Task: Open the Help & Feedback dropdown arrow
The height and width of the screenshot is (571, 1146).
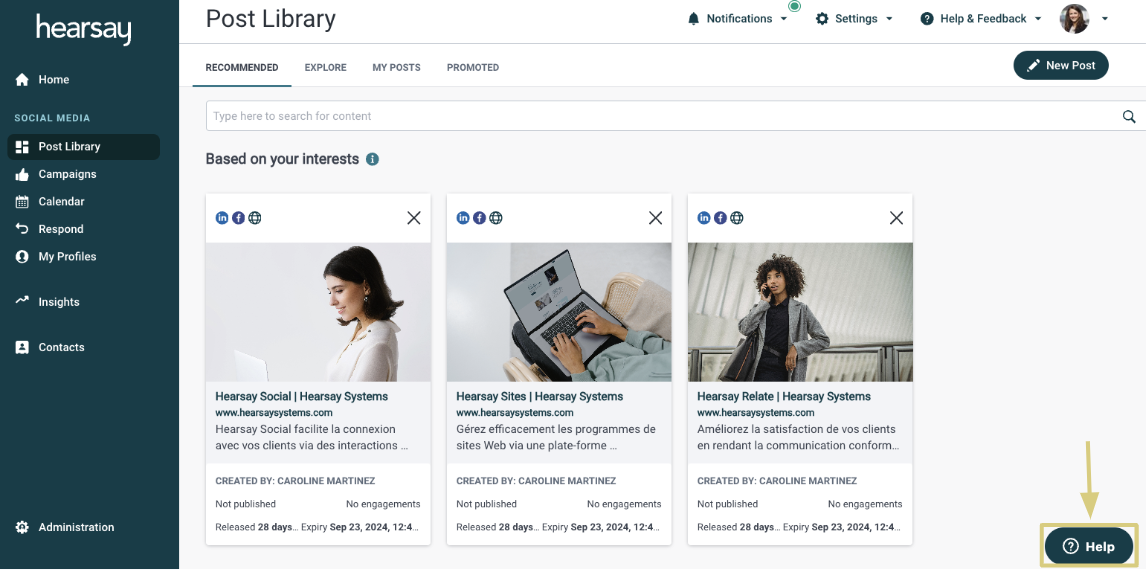Action: point(1038,19)
